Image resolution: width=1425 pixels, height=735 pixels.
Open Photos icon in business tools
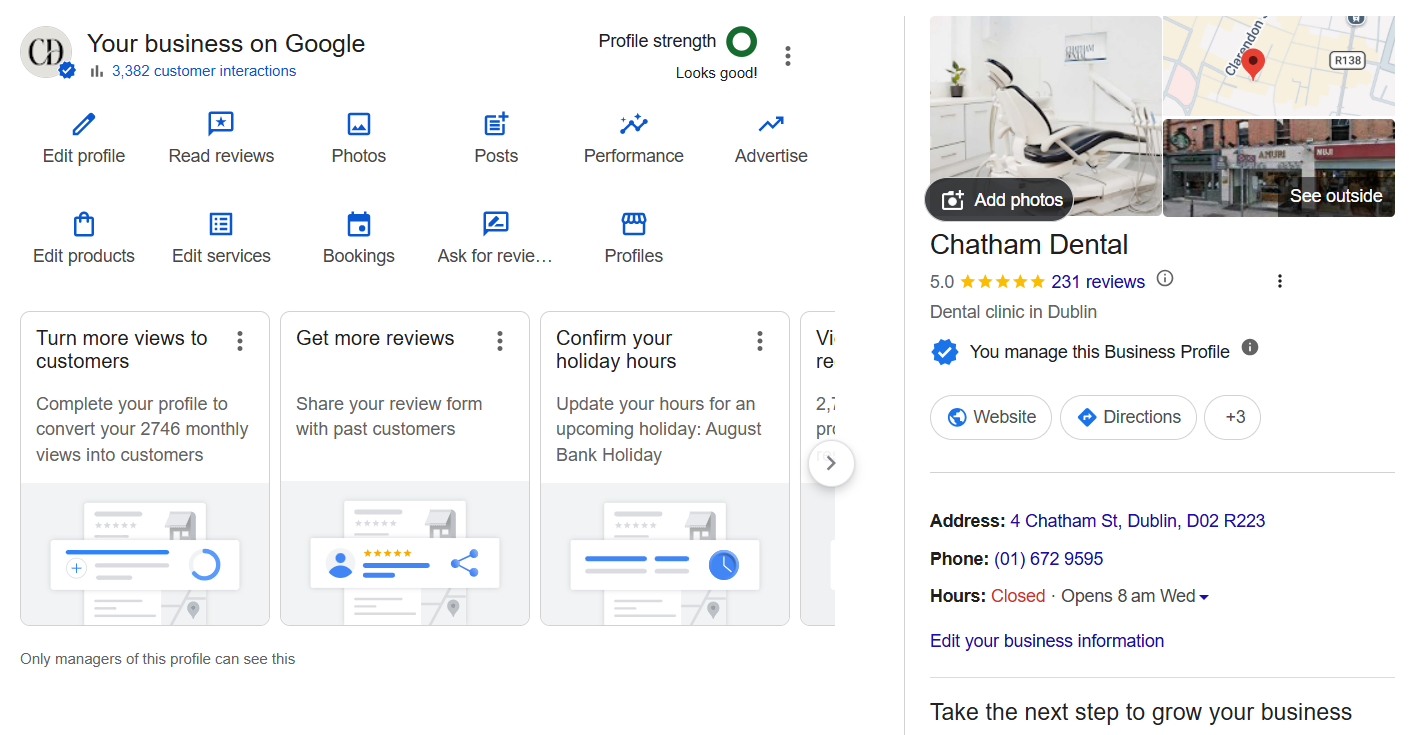coord(359,124)
